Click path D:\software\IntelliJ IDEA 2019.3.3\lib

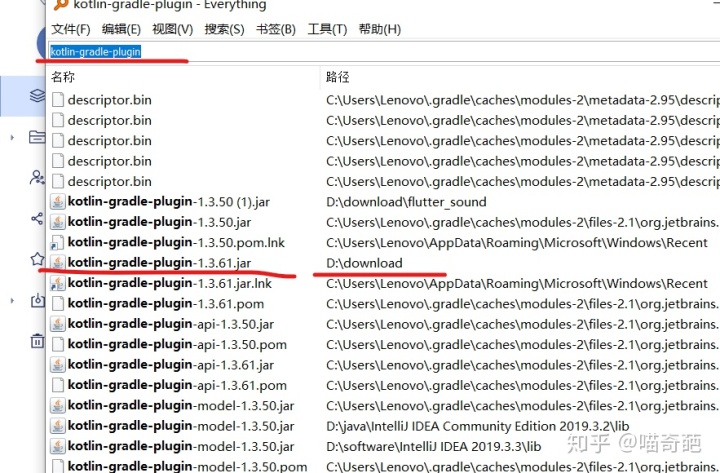pos(433,446)
